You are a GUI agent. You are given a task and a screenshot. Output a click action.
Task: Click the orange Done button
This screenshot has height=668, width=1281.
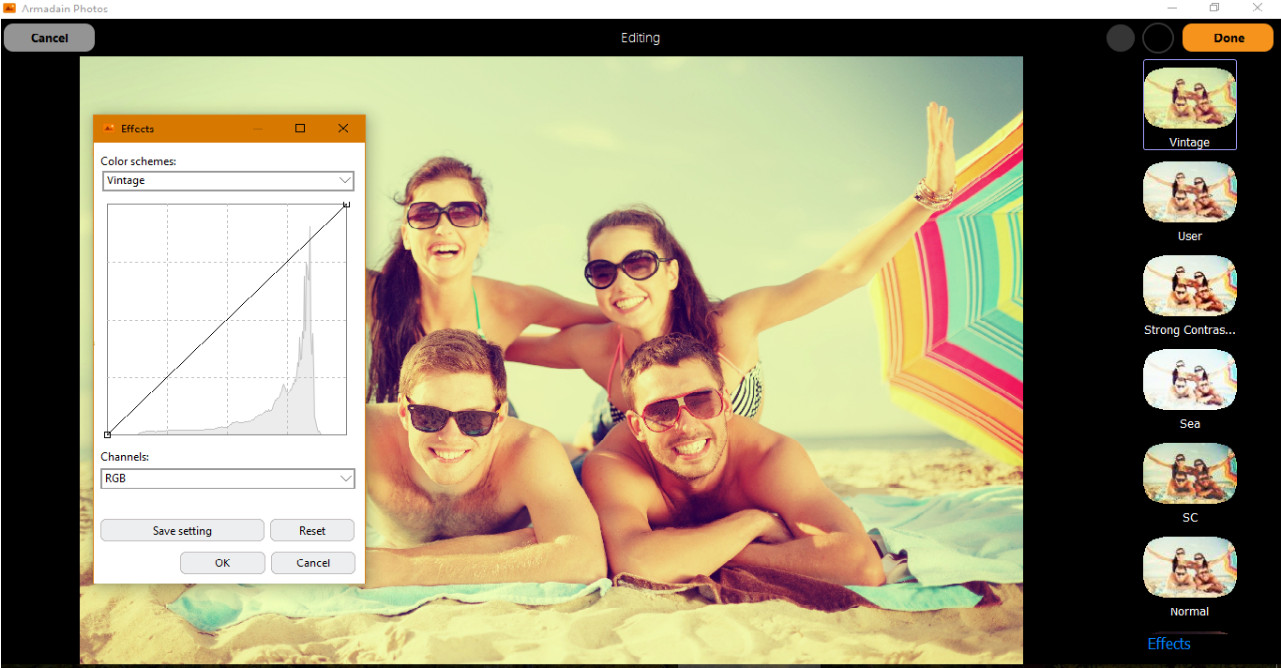tap(1229, 38)
